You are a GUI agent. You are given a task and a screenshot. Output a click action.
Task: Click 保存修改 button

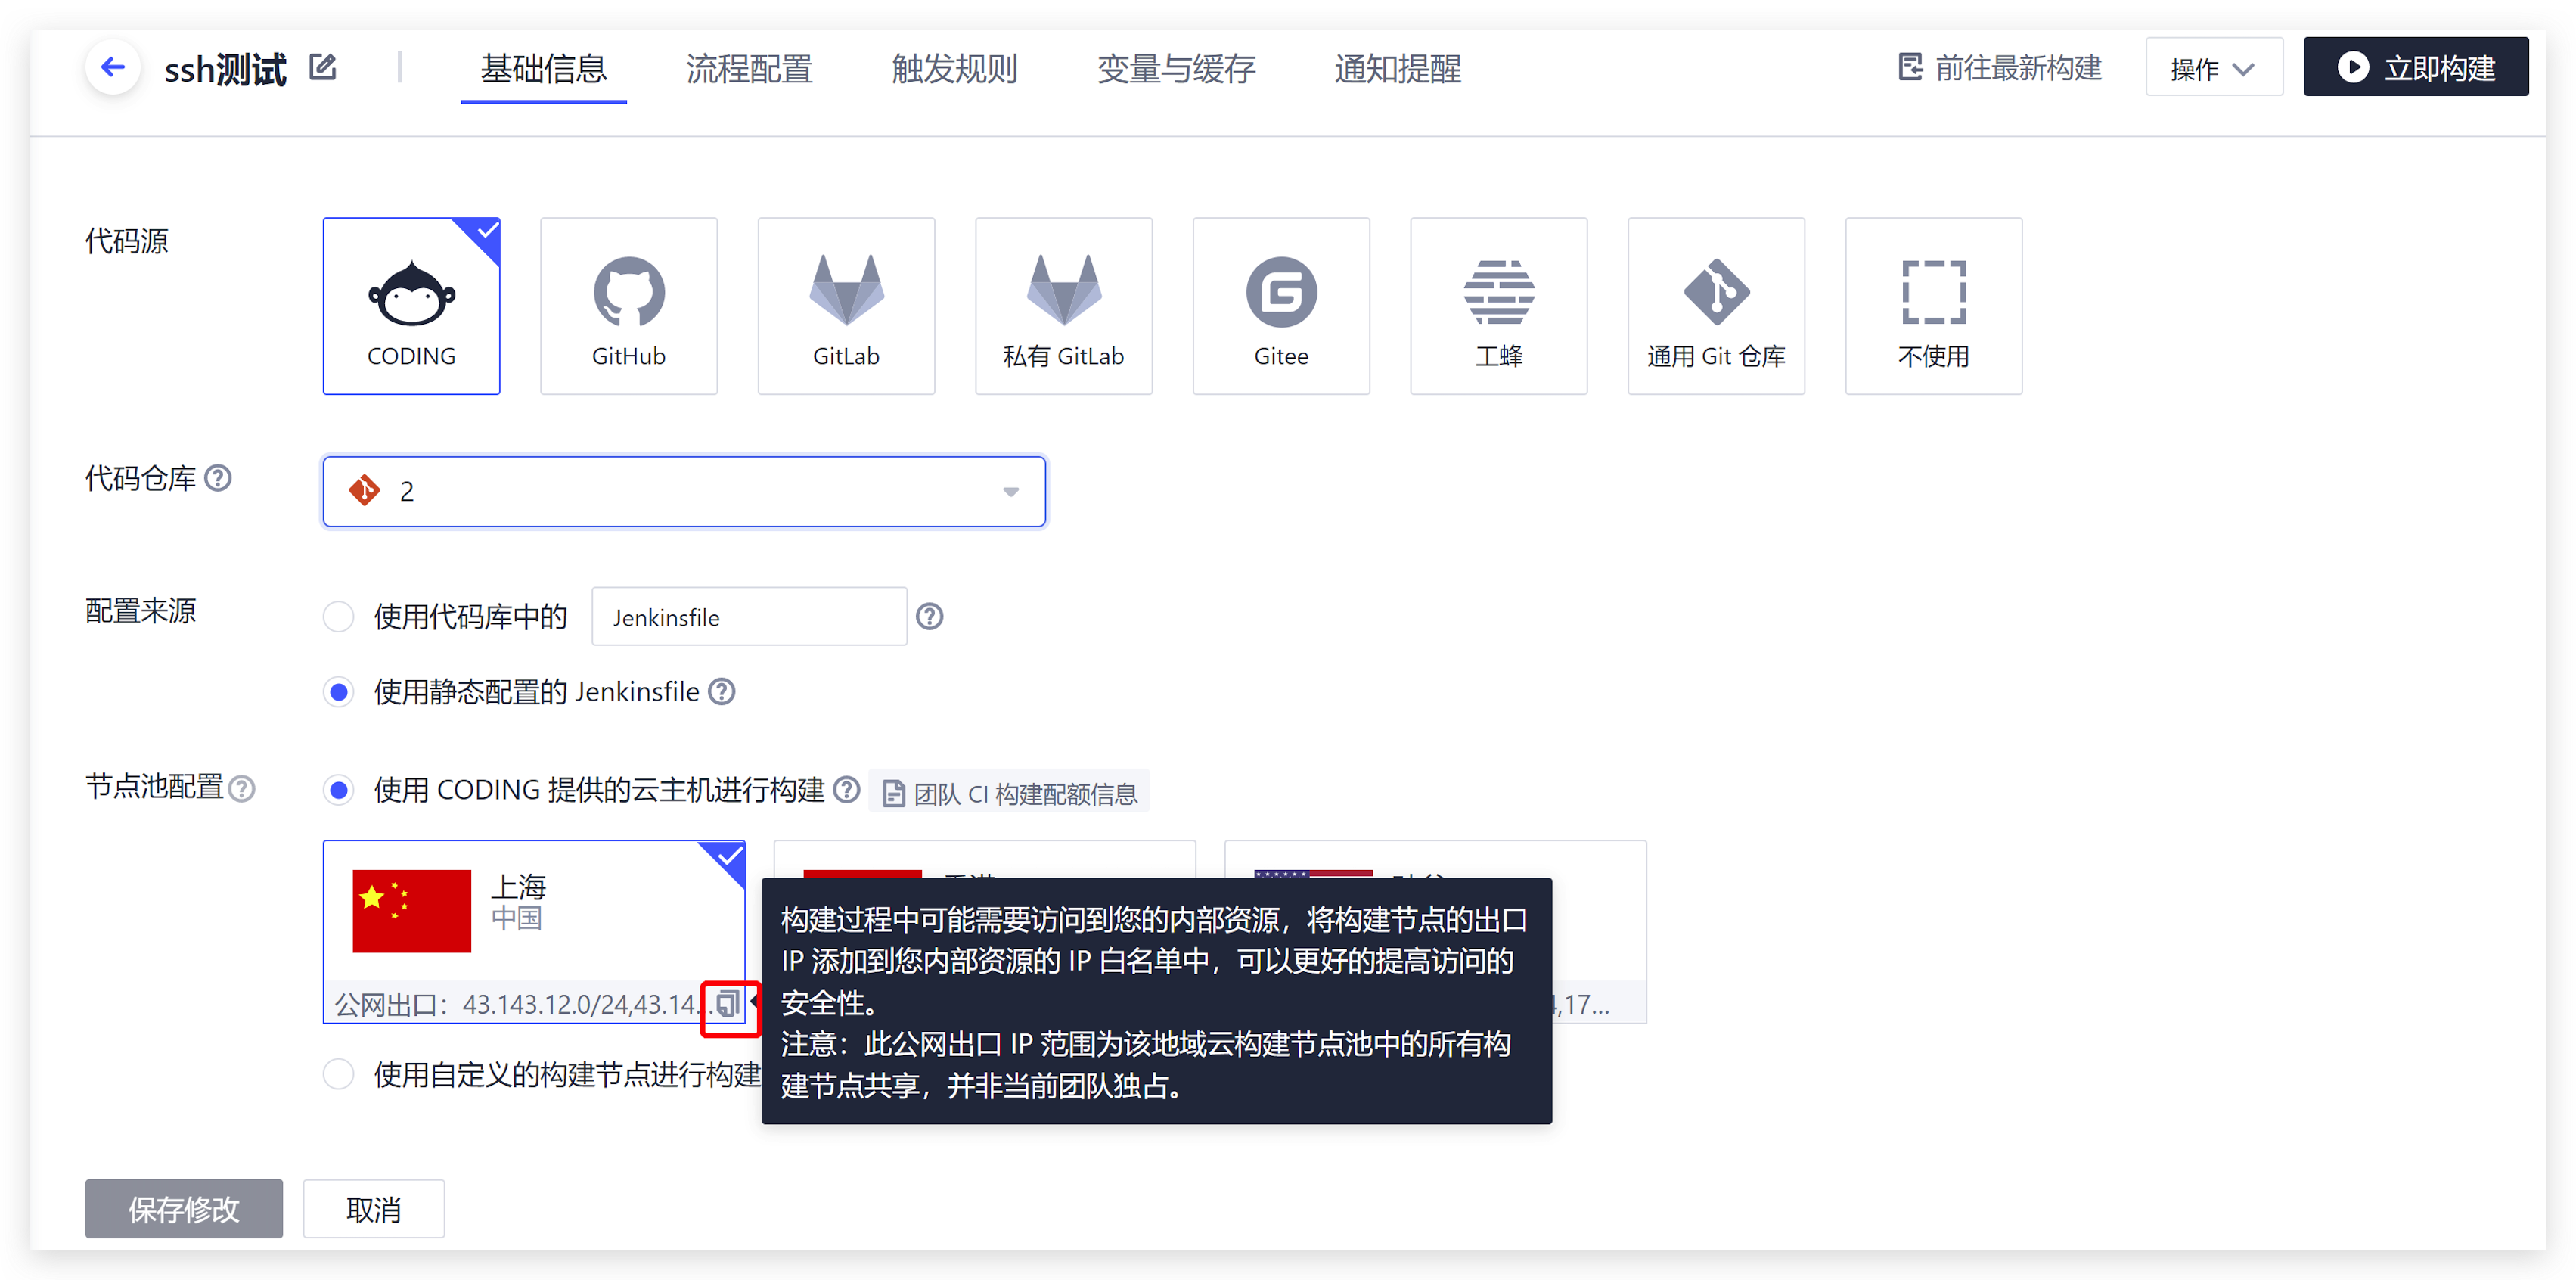[184, 1208]
